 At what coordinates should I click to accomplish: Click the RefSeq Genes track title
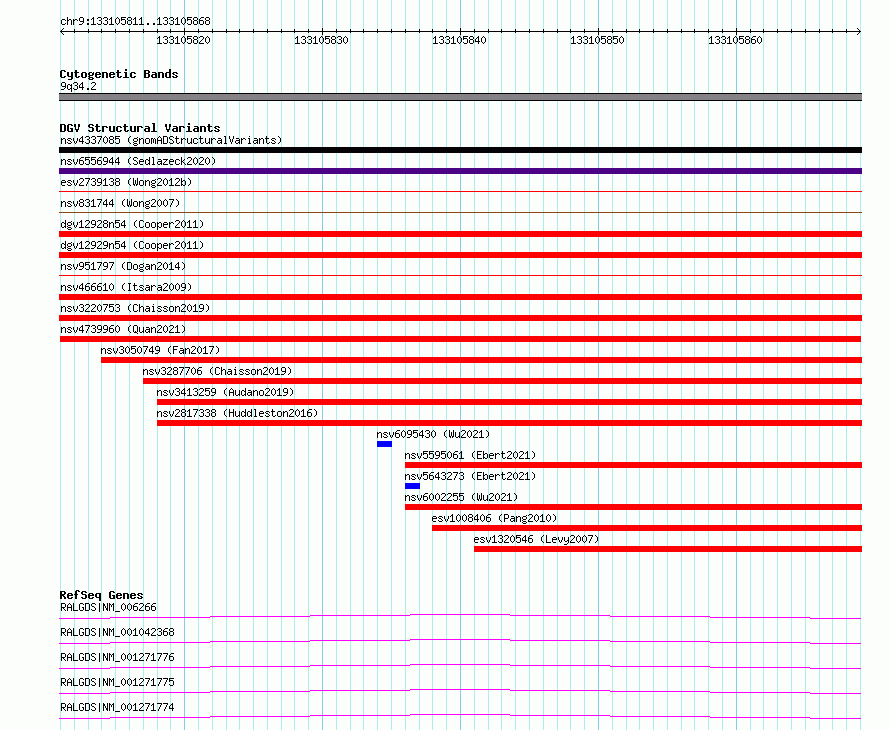pyautogui.click(x=101, y=595)
